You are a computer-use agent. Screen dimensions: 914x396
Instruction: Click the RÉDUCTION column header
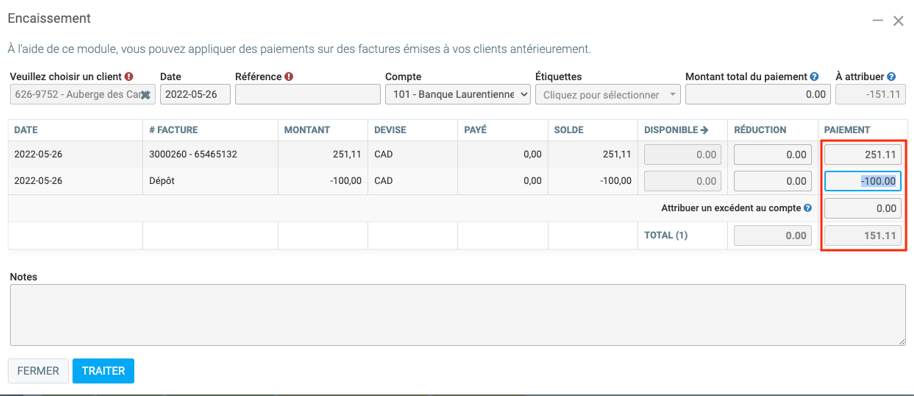pos(760,130)
